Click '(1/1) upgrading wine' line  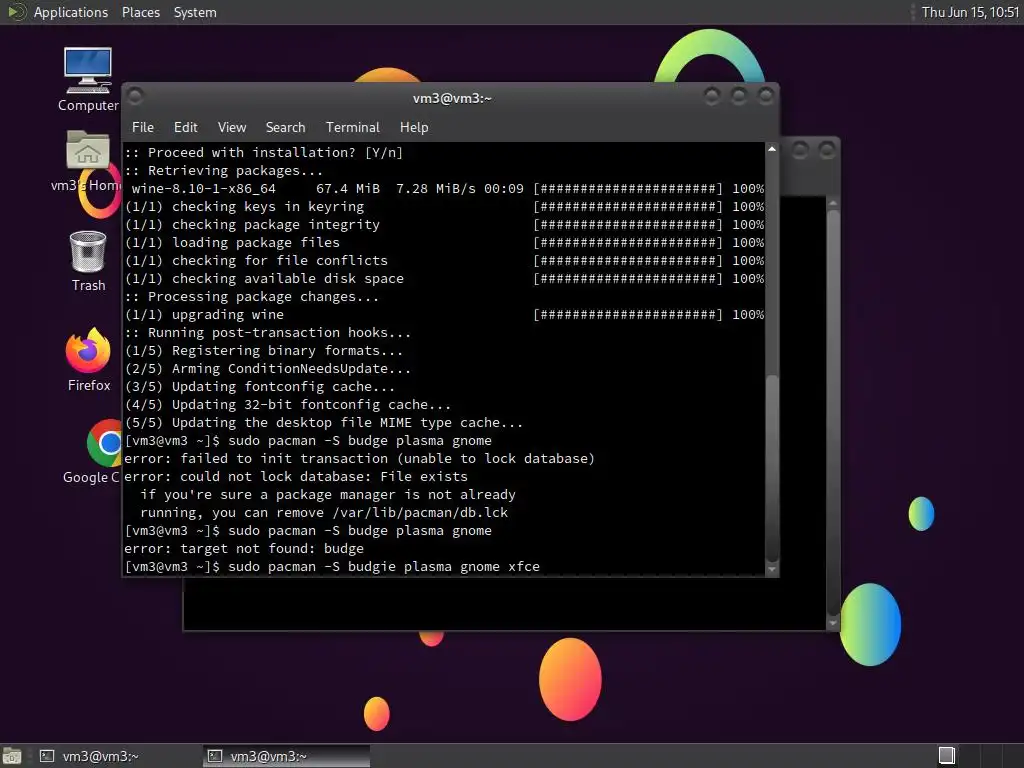pyautogui.click(x=204, y=315)
